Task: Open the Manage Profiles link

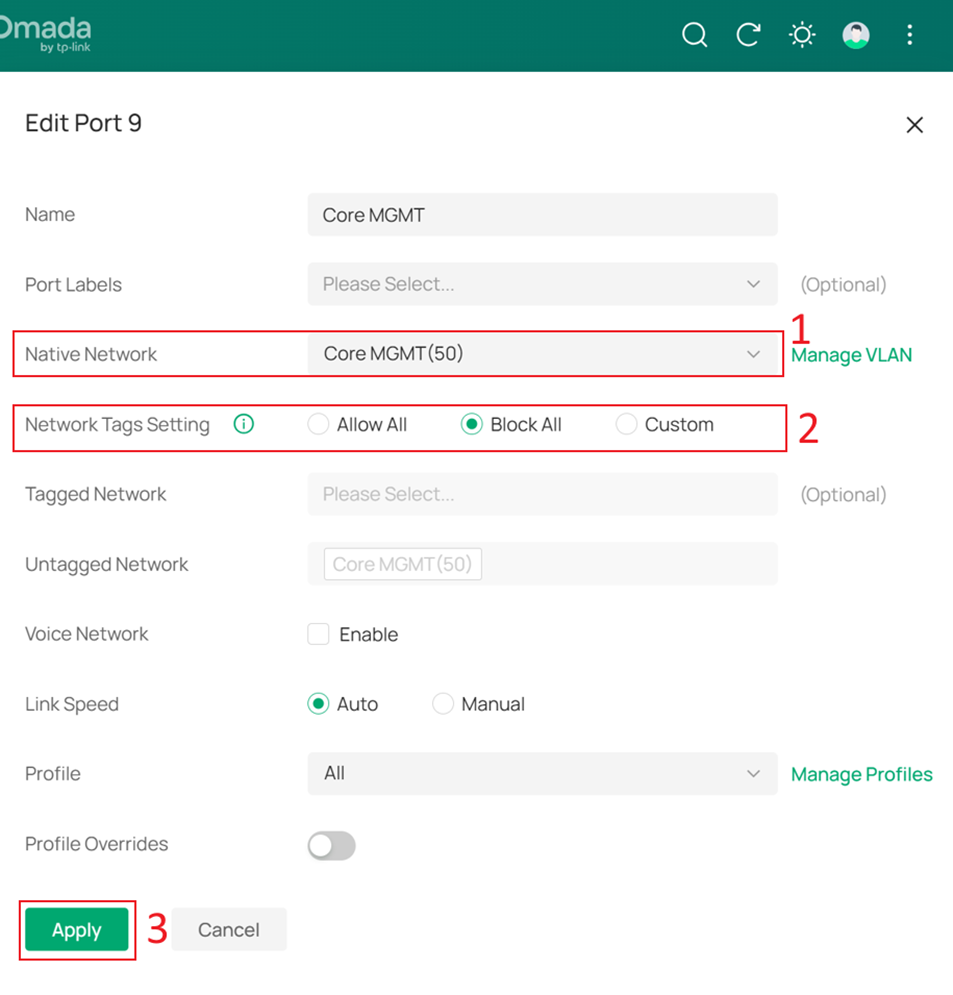Action: (861, 773)
